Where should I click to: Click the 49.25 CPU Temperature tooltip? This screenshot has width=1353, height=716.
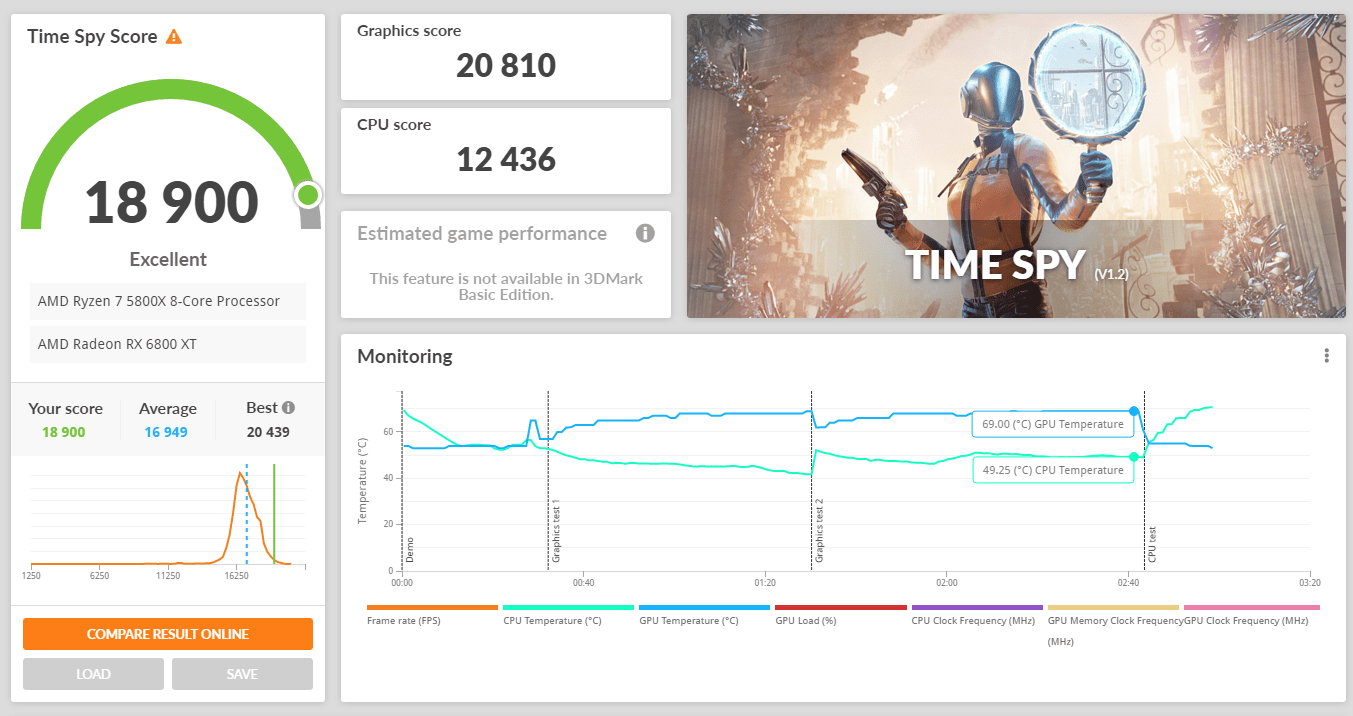click(1052, 470)
